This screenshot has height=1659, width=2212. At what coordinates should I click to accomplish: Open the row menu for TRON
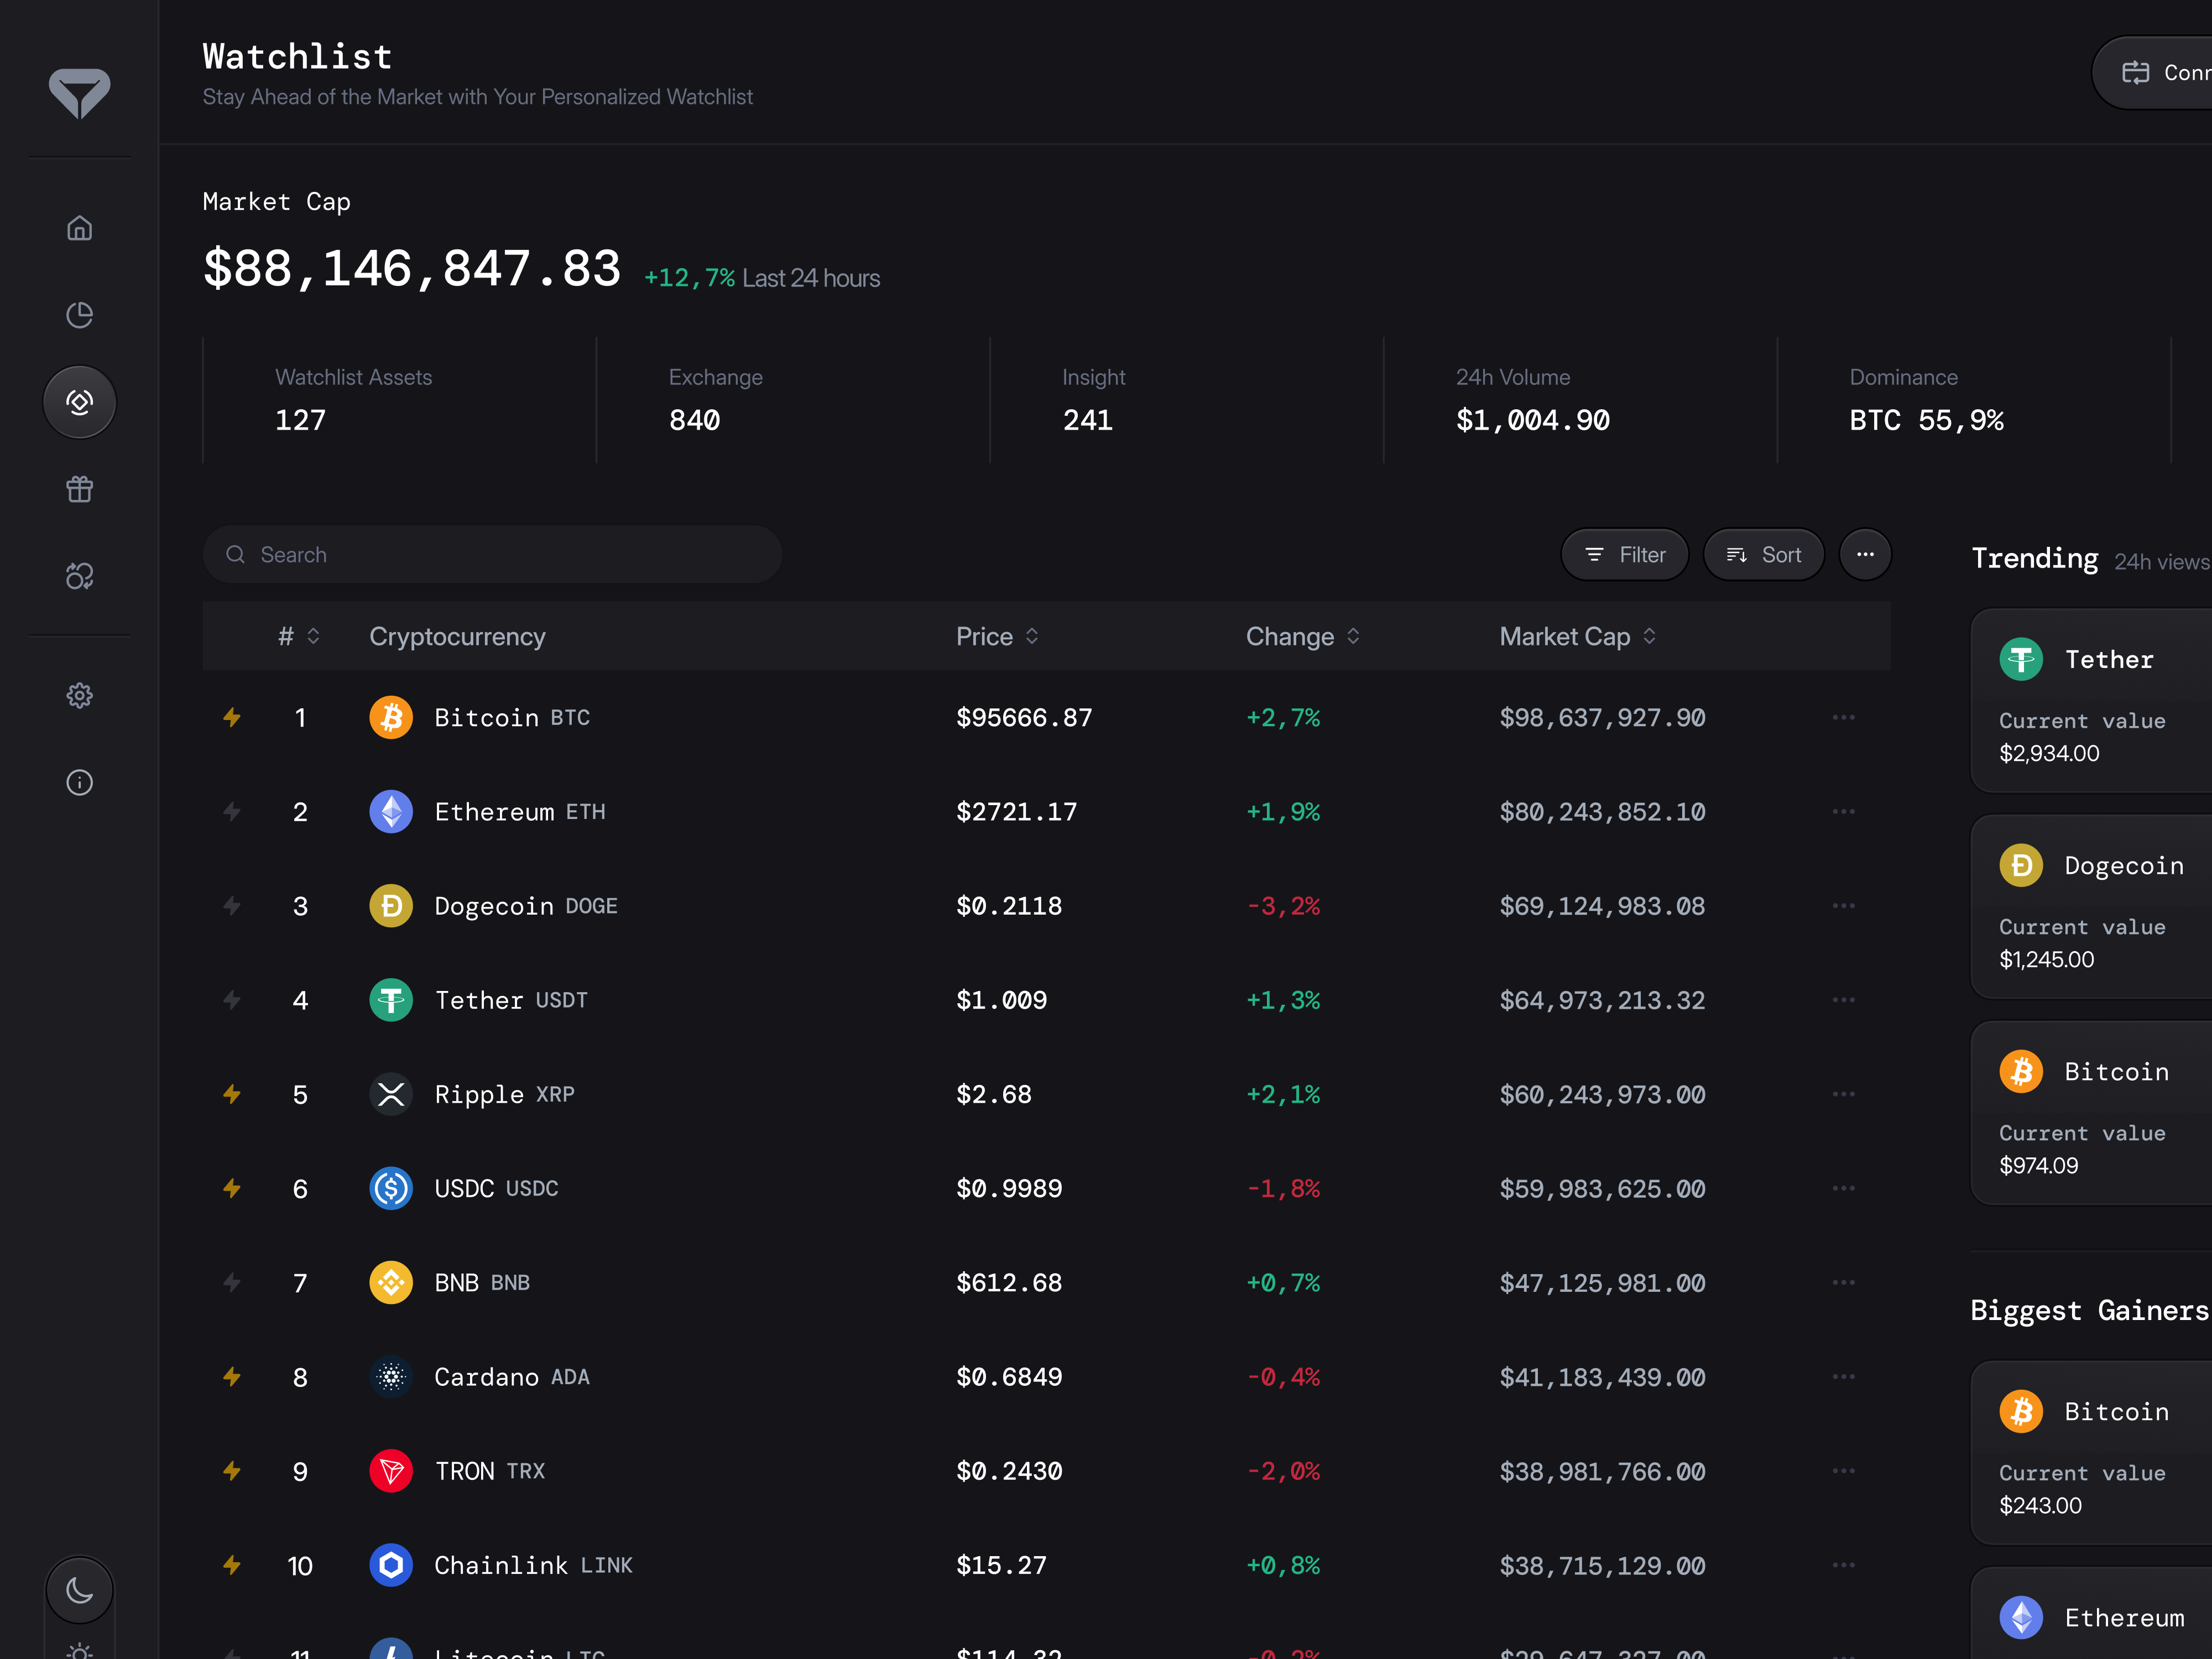pyautogui.click(x=1843, y=1471)
